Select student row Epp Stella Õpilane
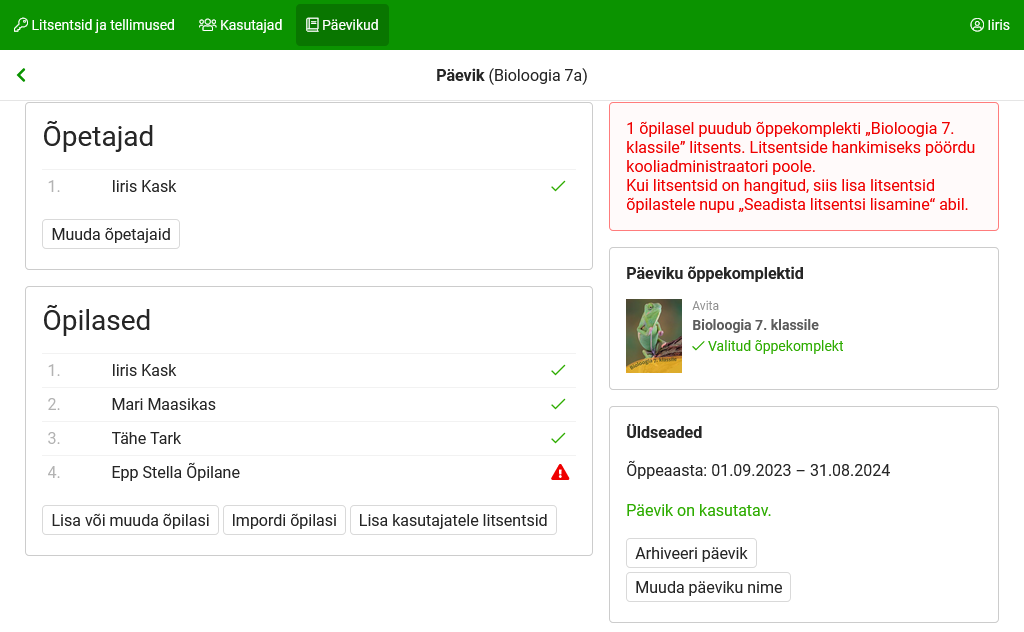Screen dimensions: 1024x632 click(x=176, y=472)
